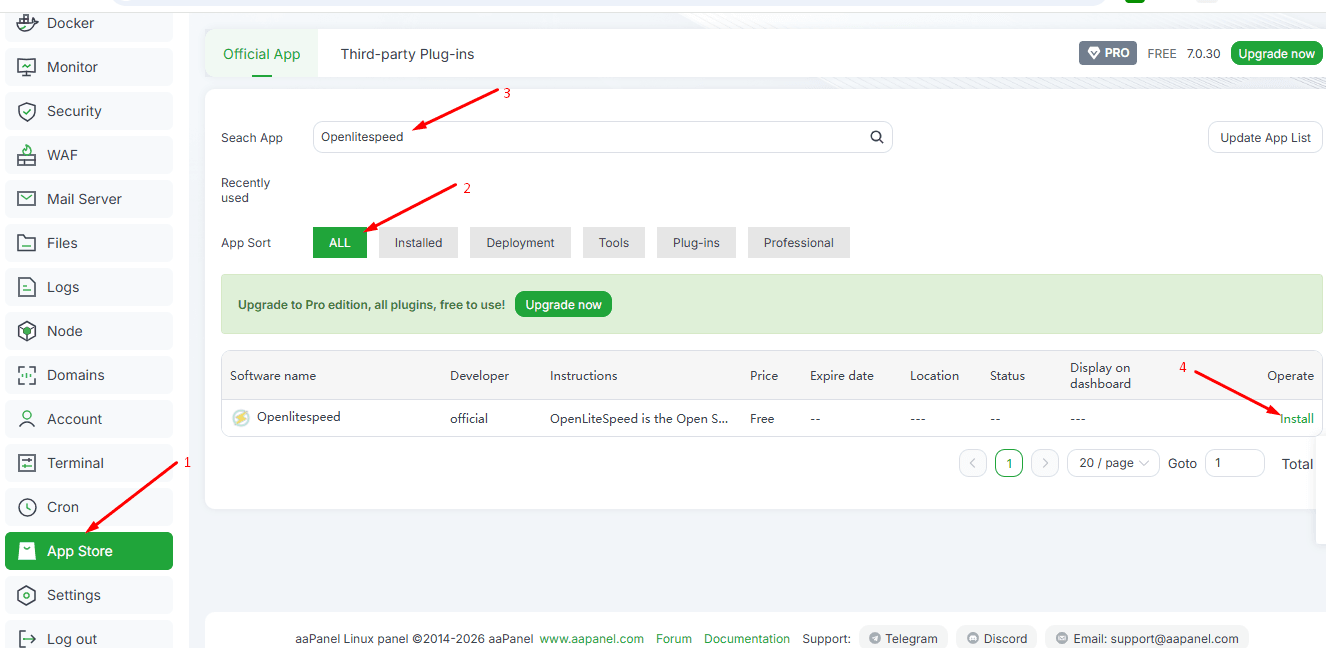Open the 20 / page dropdown
The height and width of the screenshot is (648, 1326).
tap(1113, 463)
